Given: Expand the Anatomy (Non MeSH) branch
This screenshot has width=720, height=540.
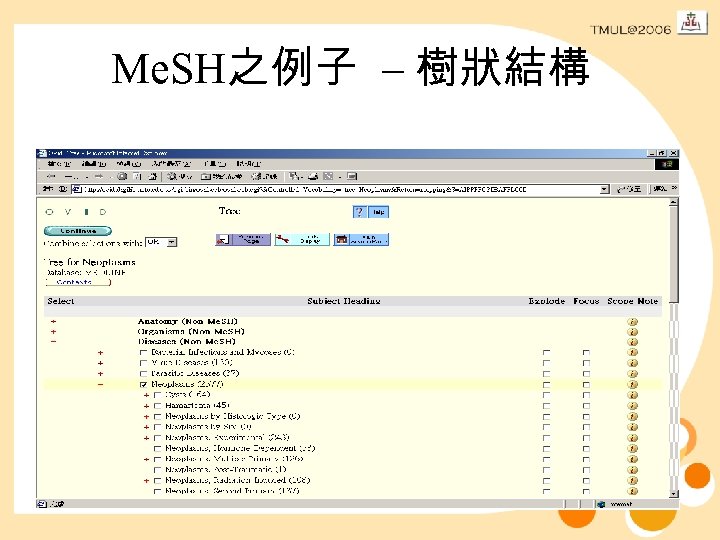Looking at the screenshot, I should 54,321.
